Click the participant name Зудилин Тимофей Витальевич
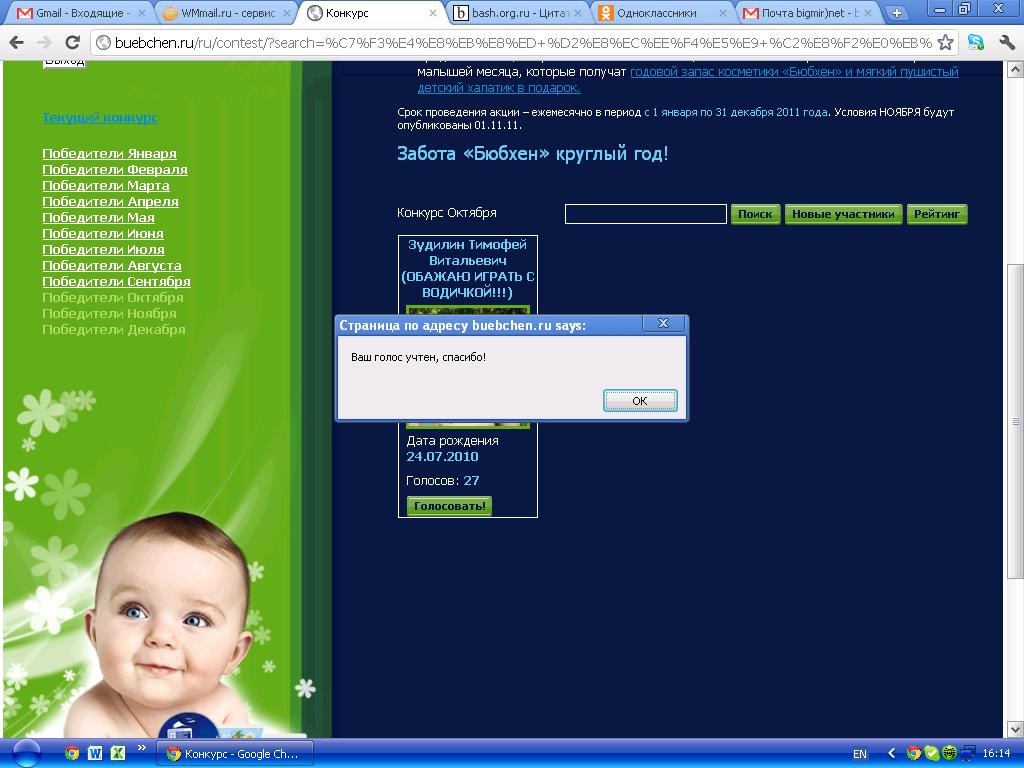The width and height of the screenshot is (1024, 768). [468, 253]
